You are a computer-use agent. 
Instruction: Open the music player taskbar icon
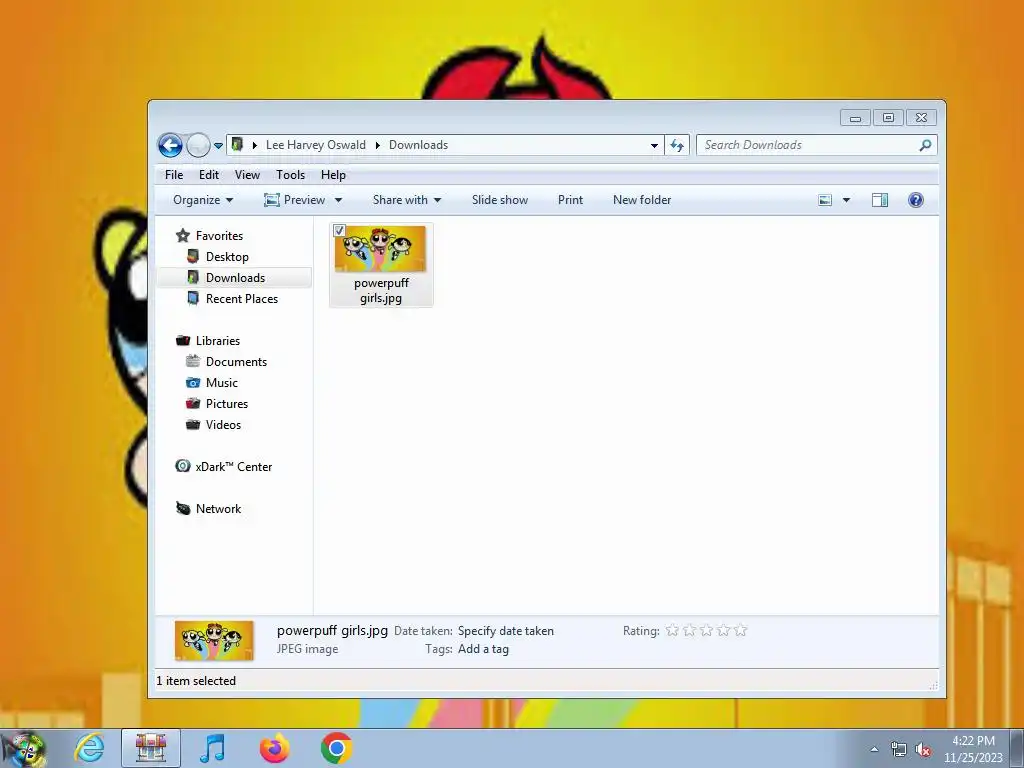click(x=213, y=748)
